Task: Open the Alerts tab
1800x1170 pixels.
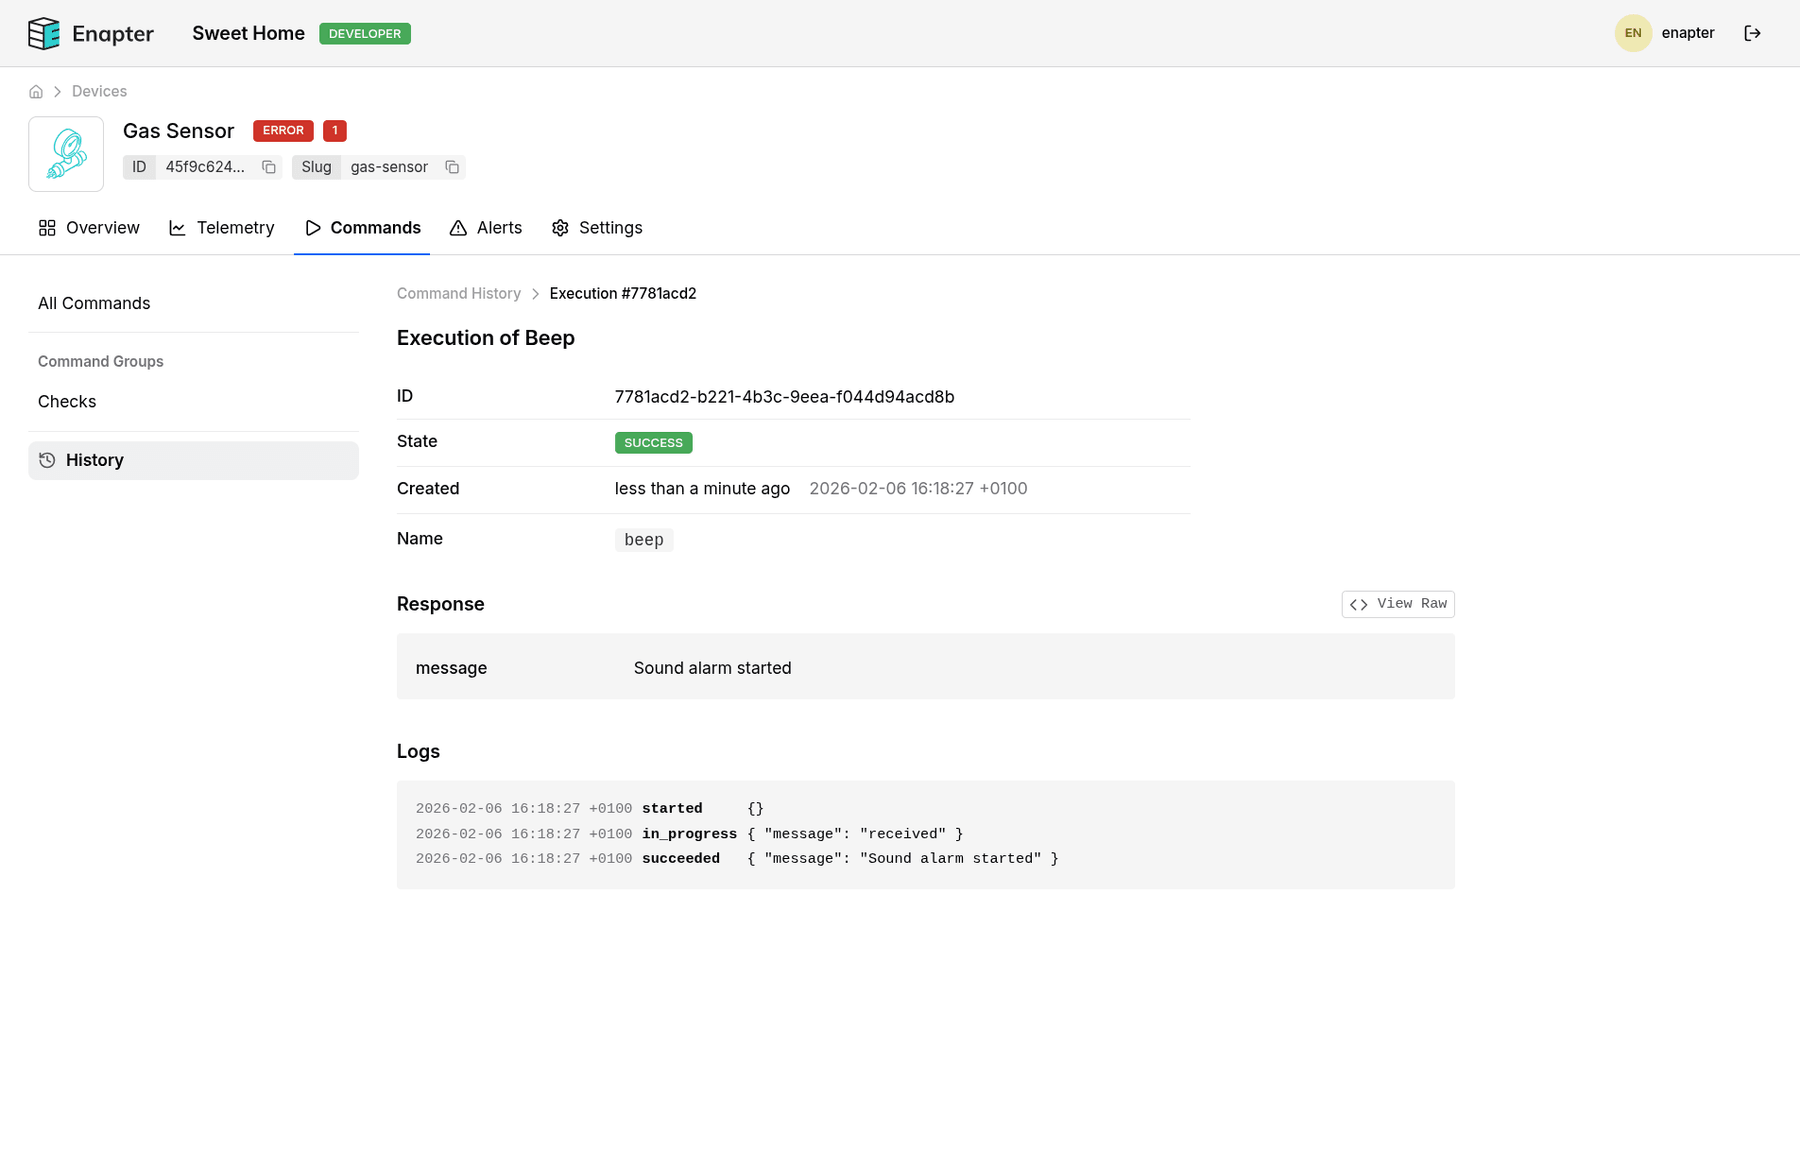Action: coord(486,228)
